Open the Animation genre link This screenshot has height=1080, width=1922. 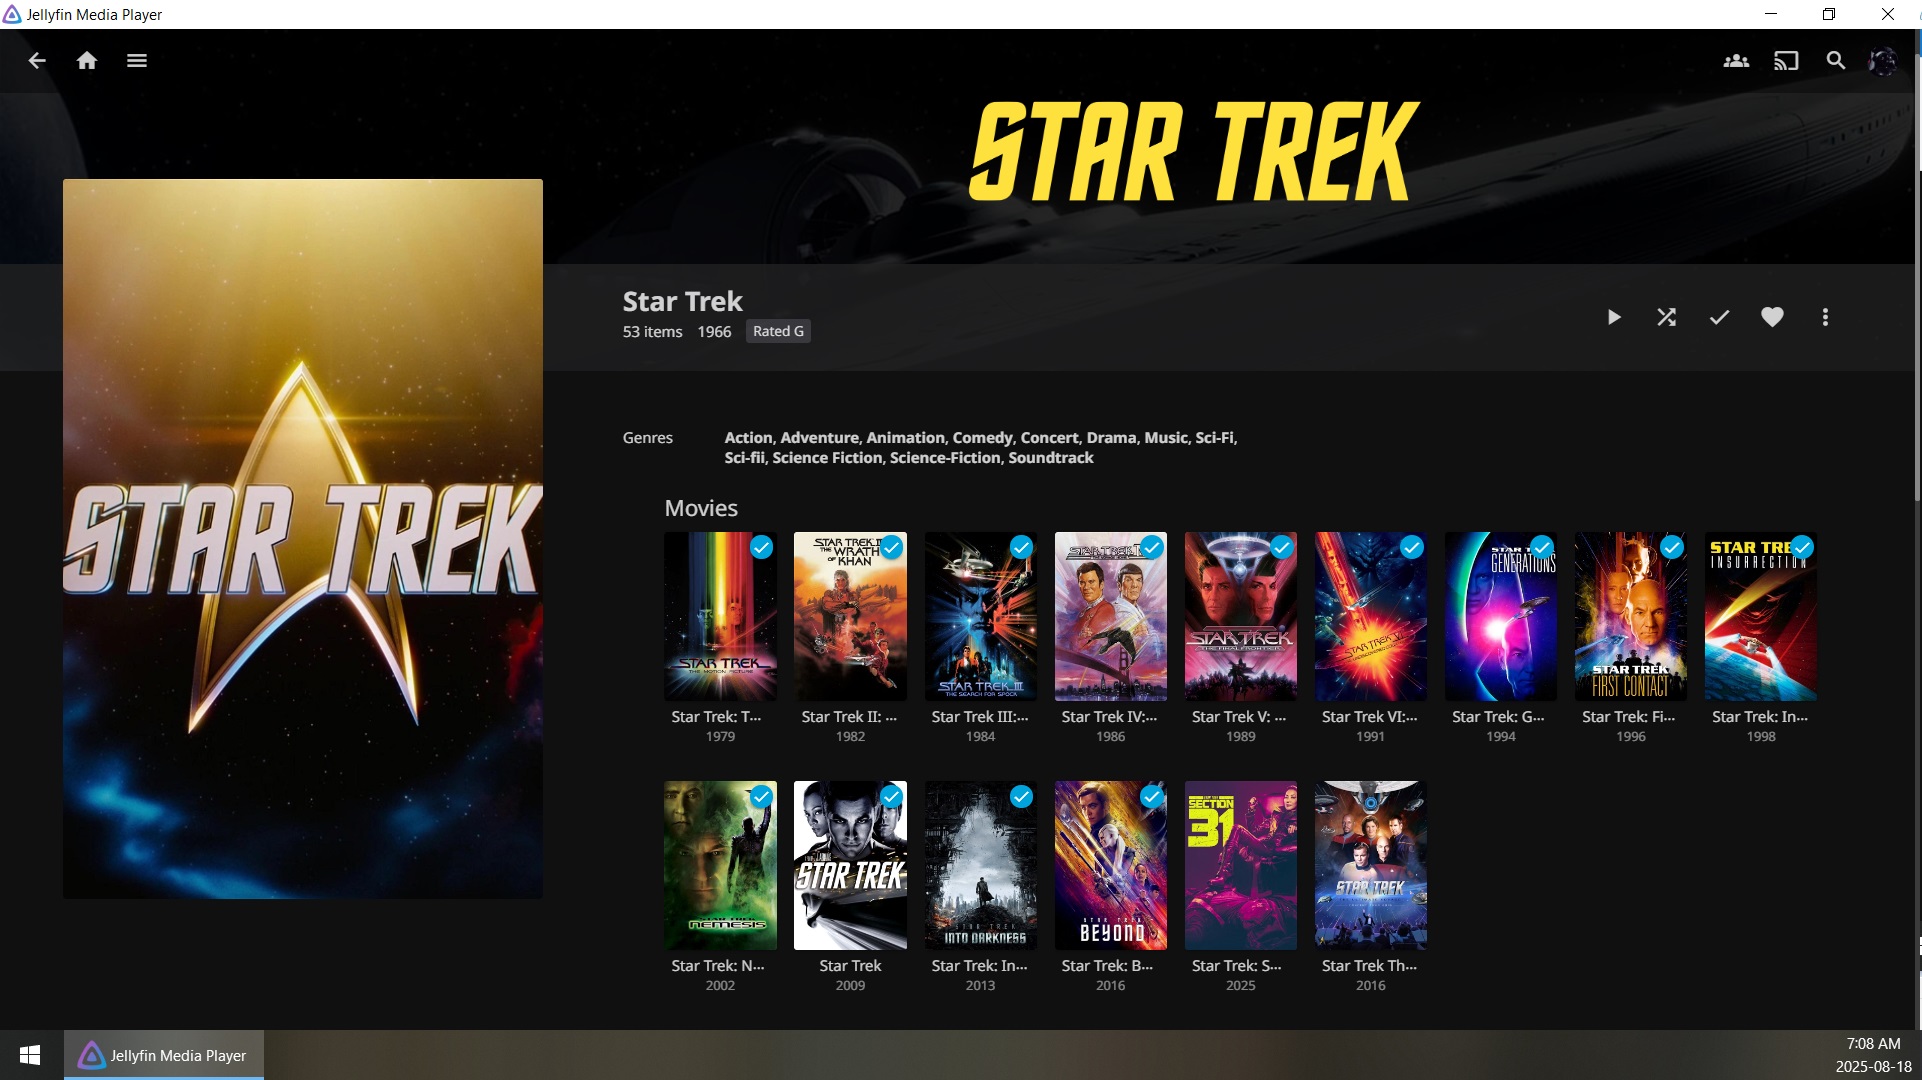coord(905,438)
